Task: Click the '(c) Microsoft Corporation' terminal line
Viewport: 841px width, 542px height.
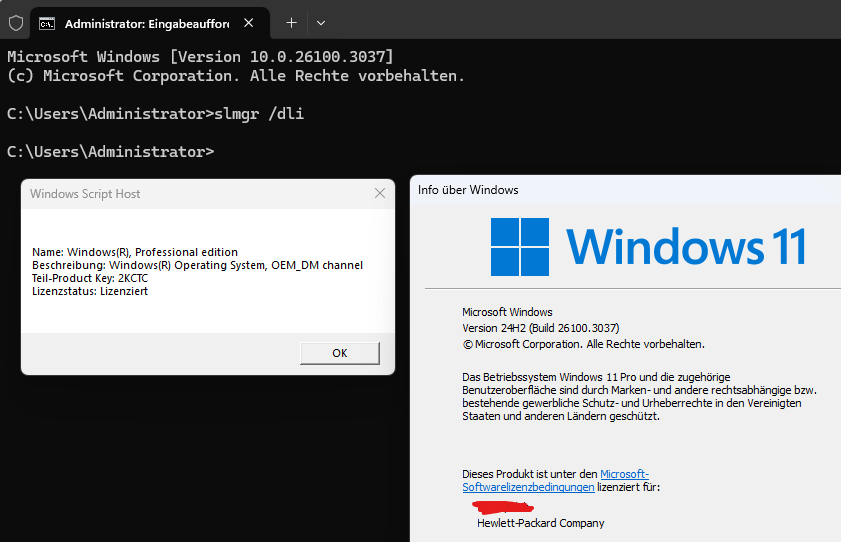Action: click(236, 76)
